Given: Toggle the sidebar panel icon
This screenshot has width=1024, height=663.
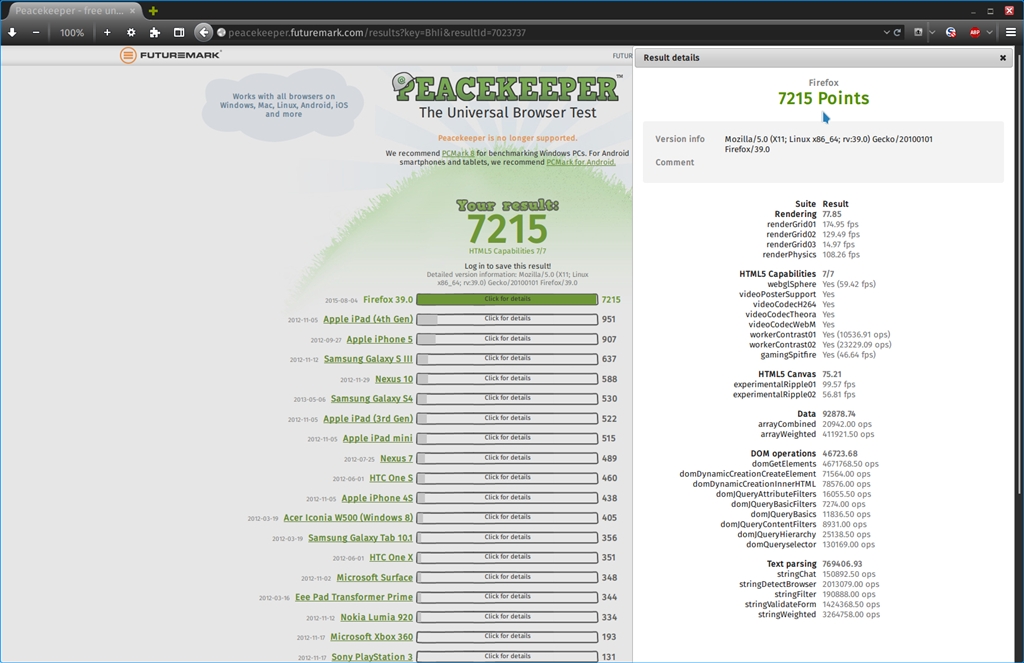Looking at the screenshot, I should click(x=179, y=32).
